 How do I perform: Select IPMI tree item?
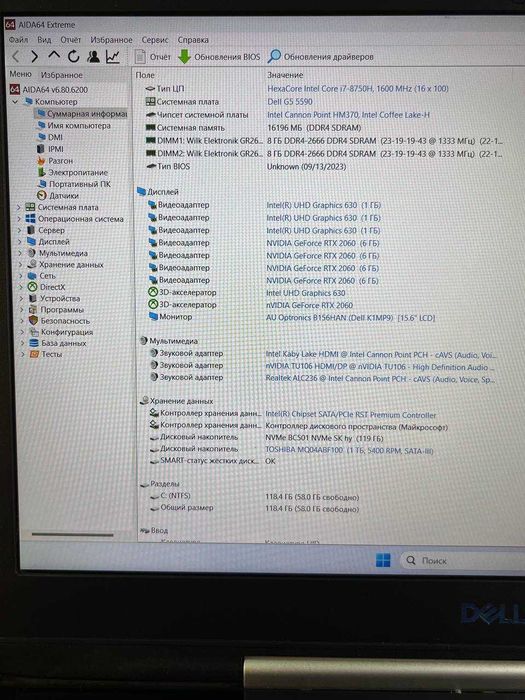[x=50, y=149]
